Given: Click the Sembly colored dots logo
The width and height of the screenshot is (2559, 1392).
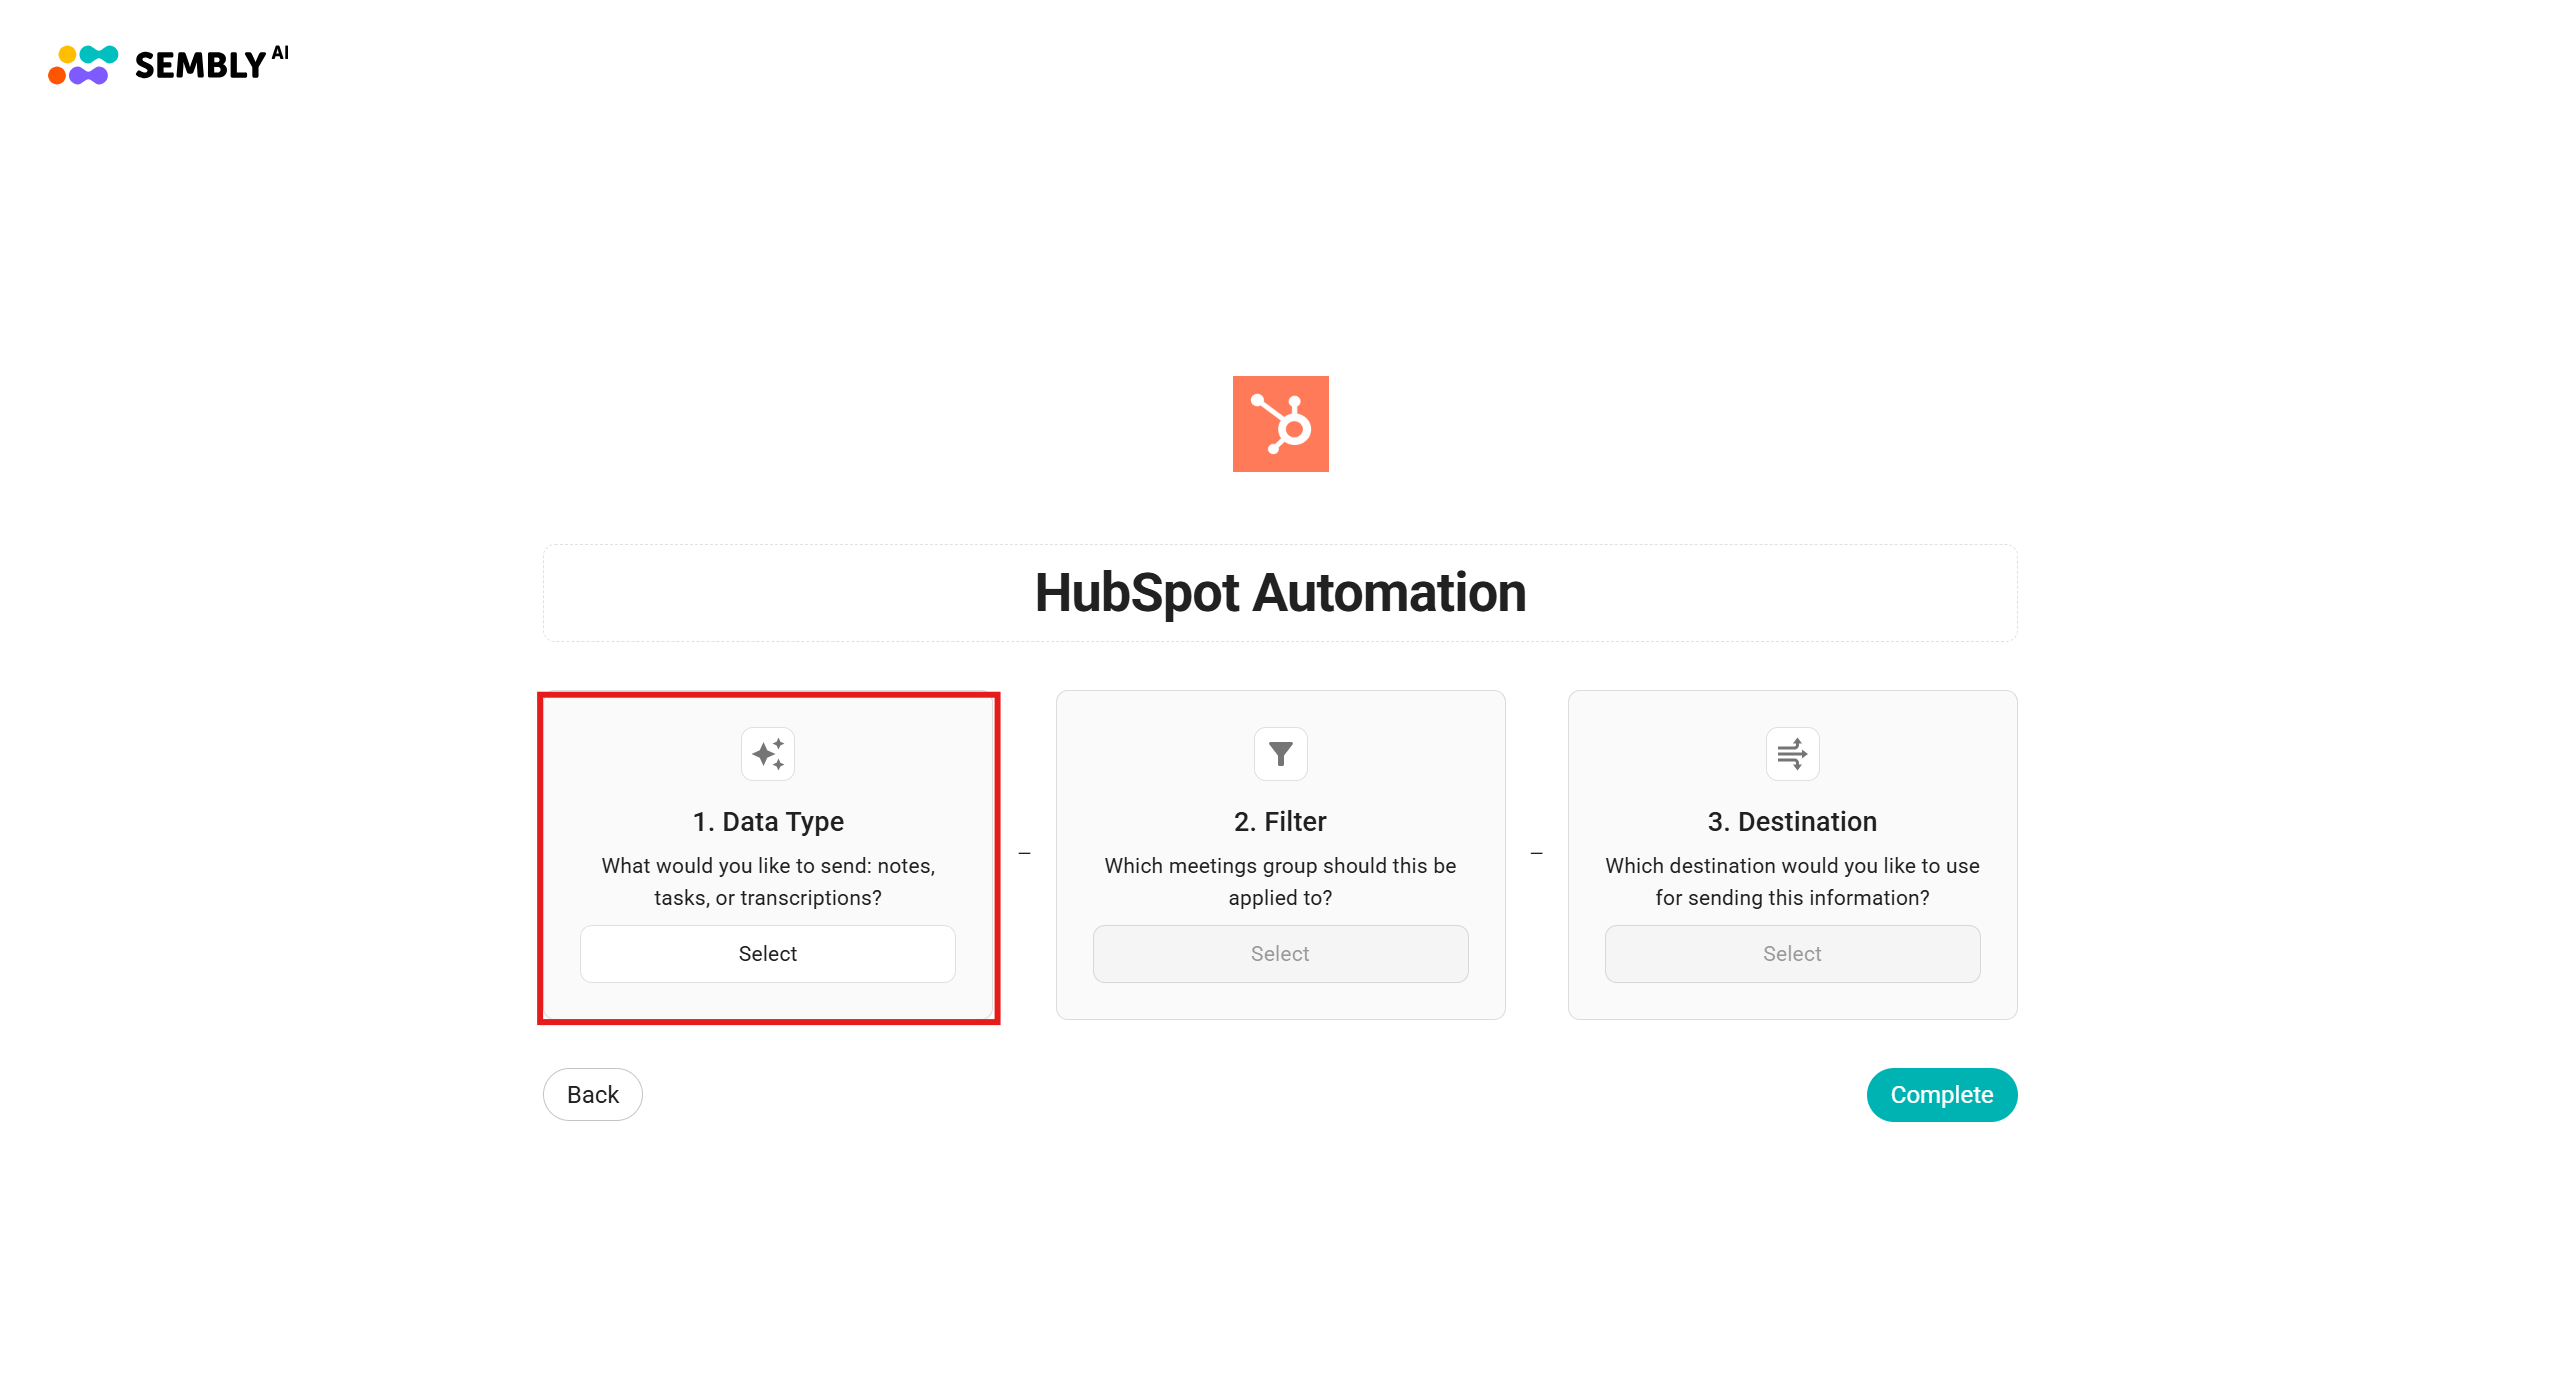Looking at the screenshot, I should 83,65.
